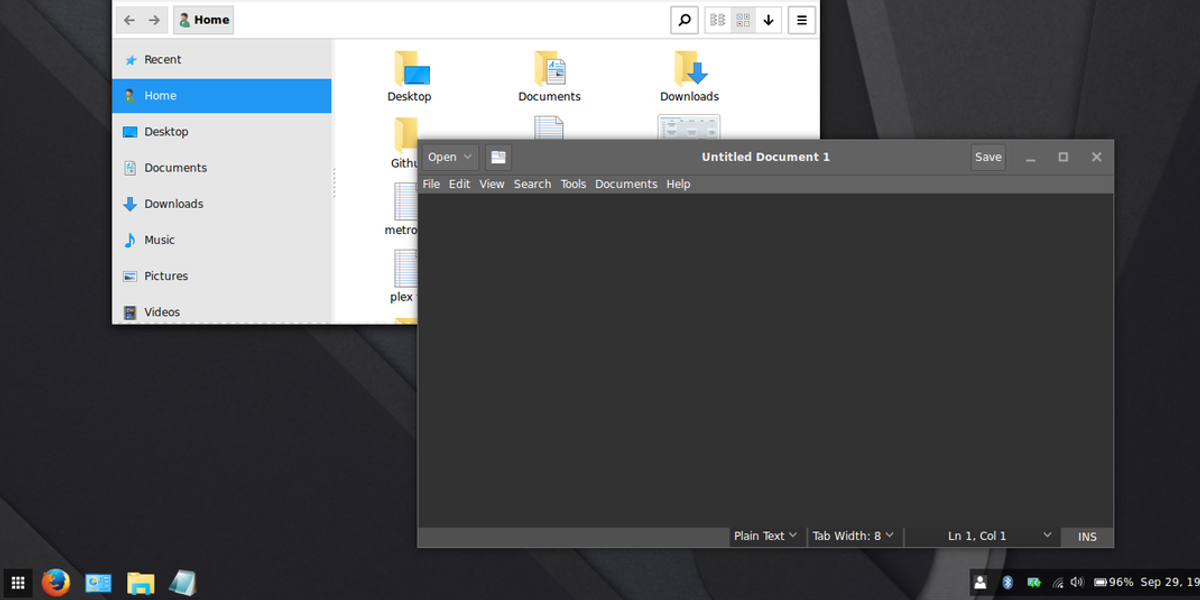Viewport: 1200px width, 600px height.
Task: Select Videos in the sidebar
Action: pos(222,312)
